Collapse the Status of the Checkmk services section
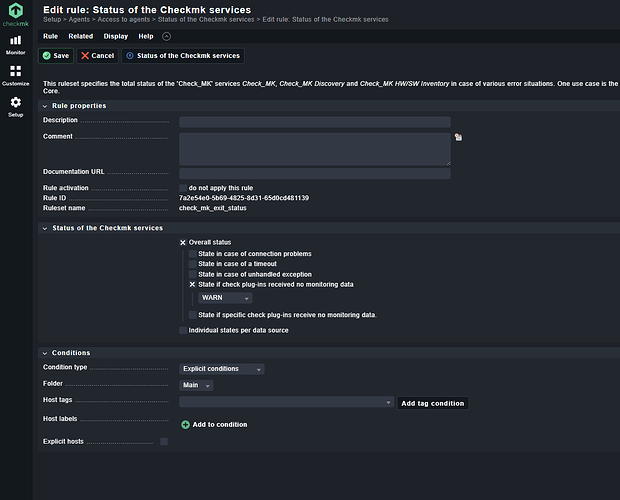This screenshot has width=620, height=500. pos(45,228)
